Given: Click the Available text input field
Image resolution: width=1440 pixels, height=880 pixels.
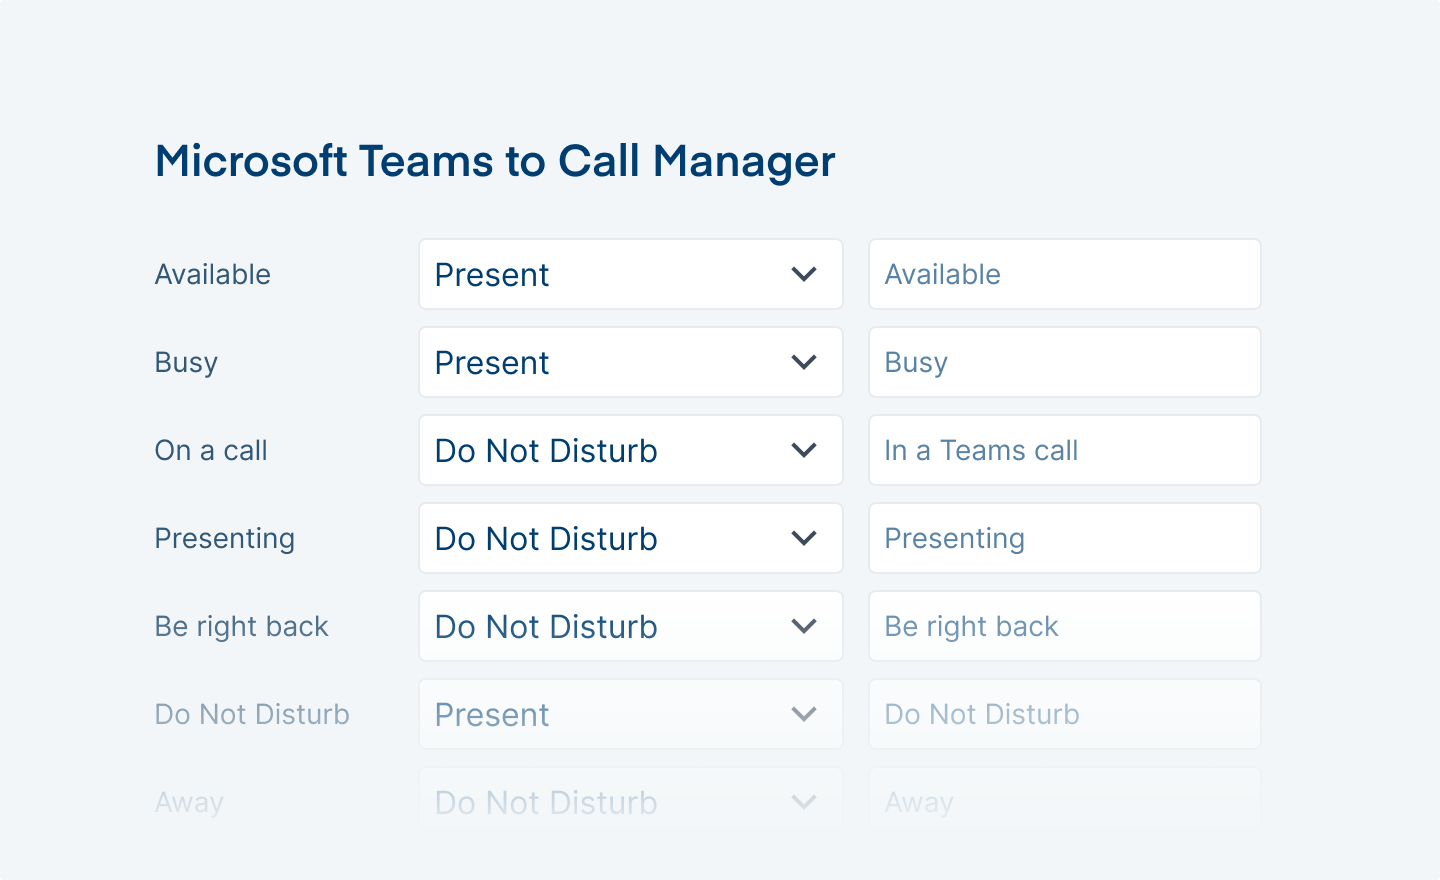Looking at the screenshot, I should [1064, 274].
